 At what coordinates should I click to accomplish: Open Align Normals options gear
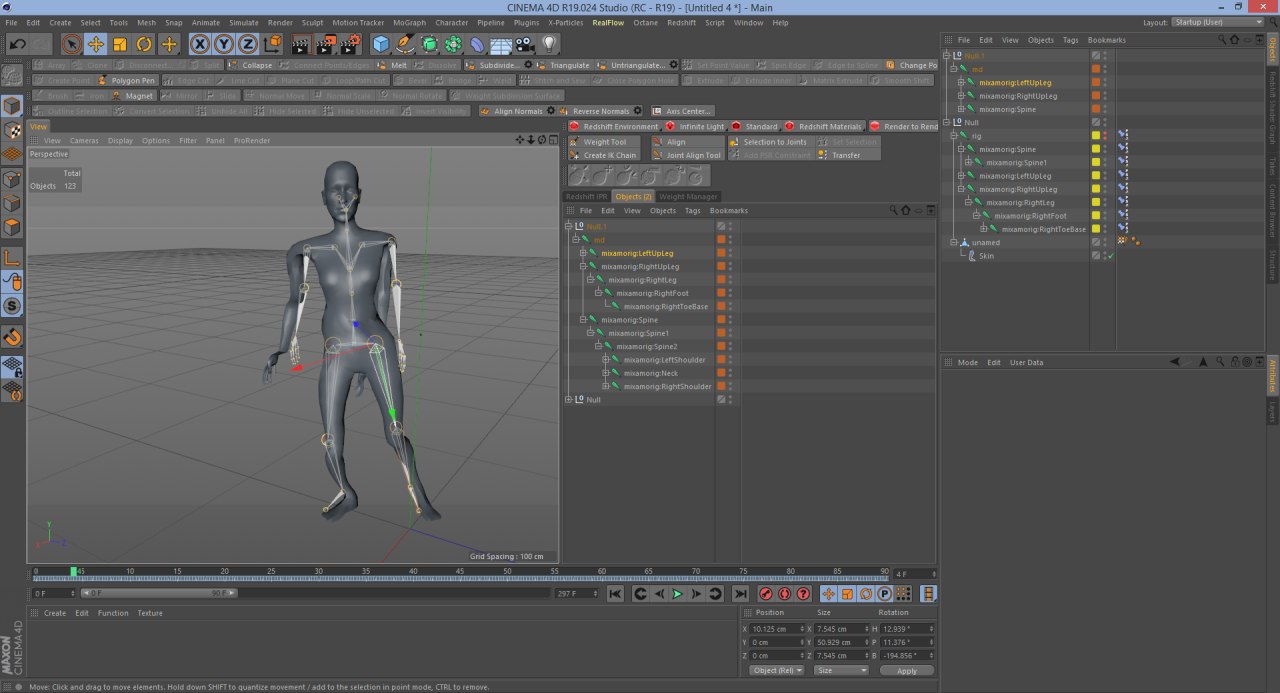tap(552, 111)
